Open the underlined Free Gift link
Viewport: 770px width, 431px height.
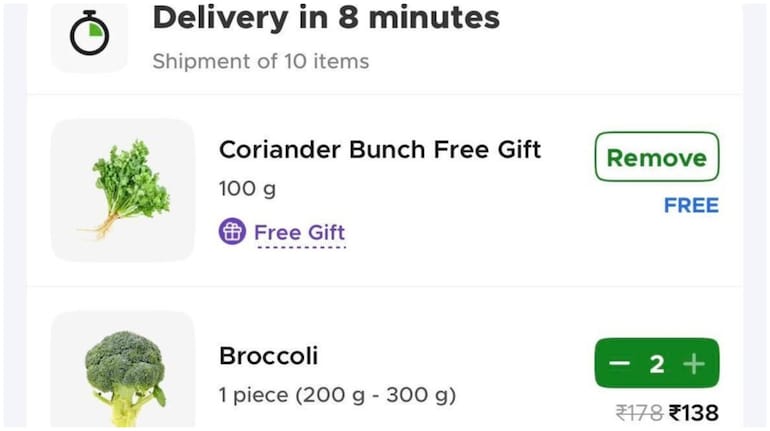click(x=299, y=234)
